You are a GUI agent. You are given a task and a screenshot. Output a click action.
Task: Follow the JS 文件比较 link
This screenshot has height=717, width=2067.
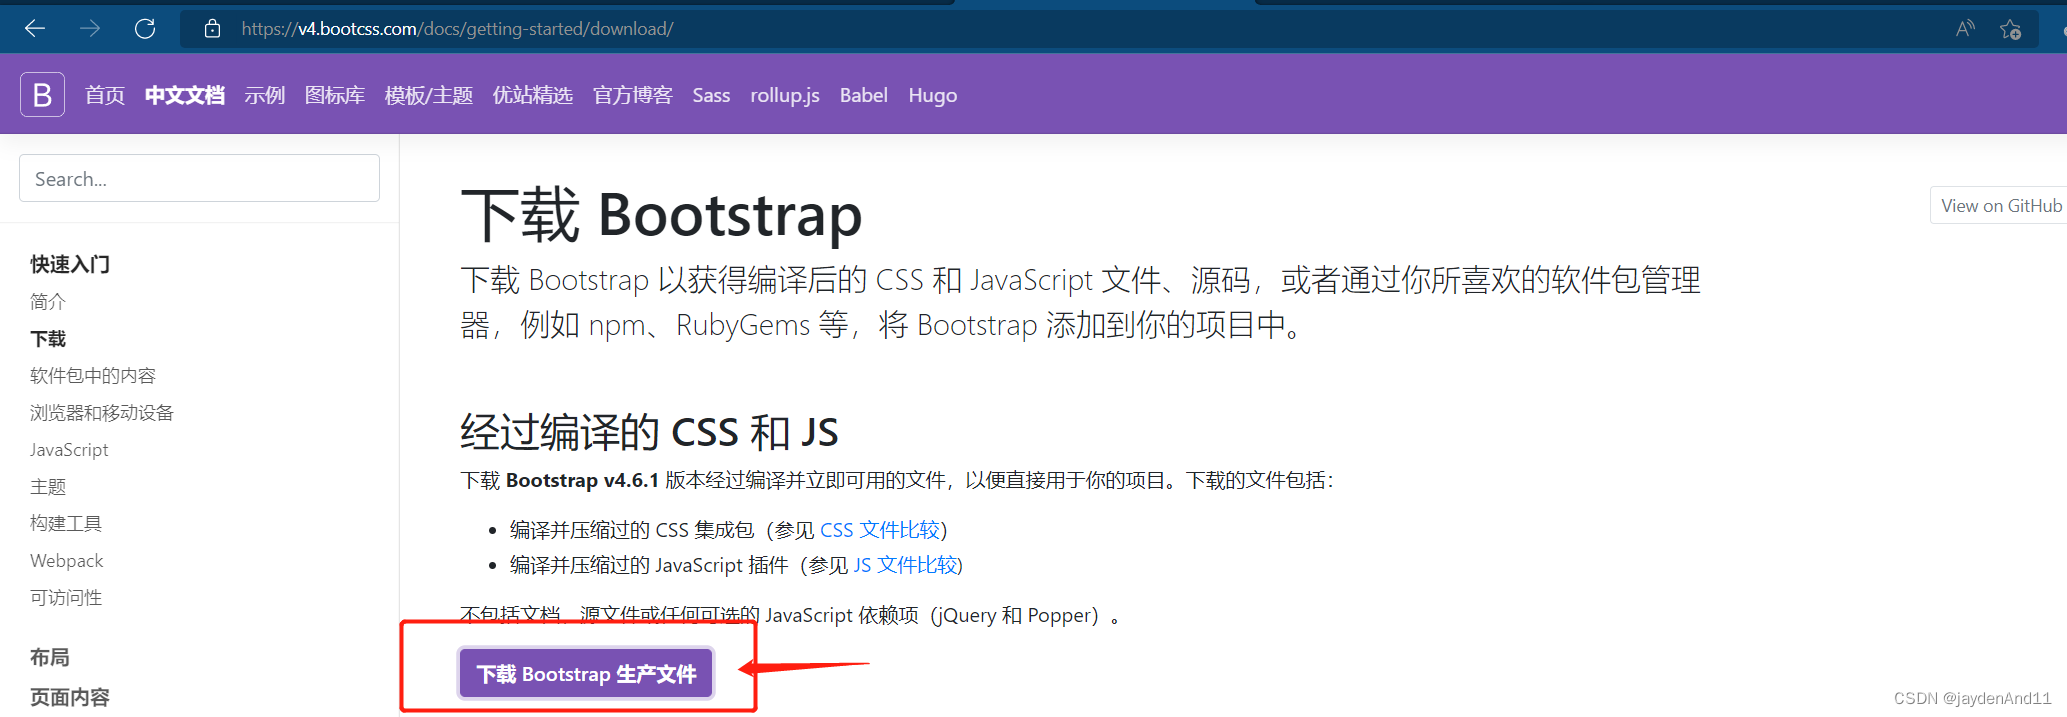[x=906, y=565]
